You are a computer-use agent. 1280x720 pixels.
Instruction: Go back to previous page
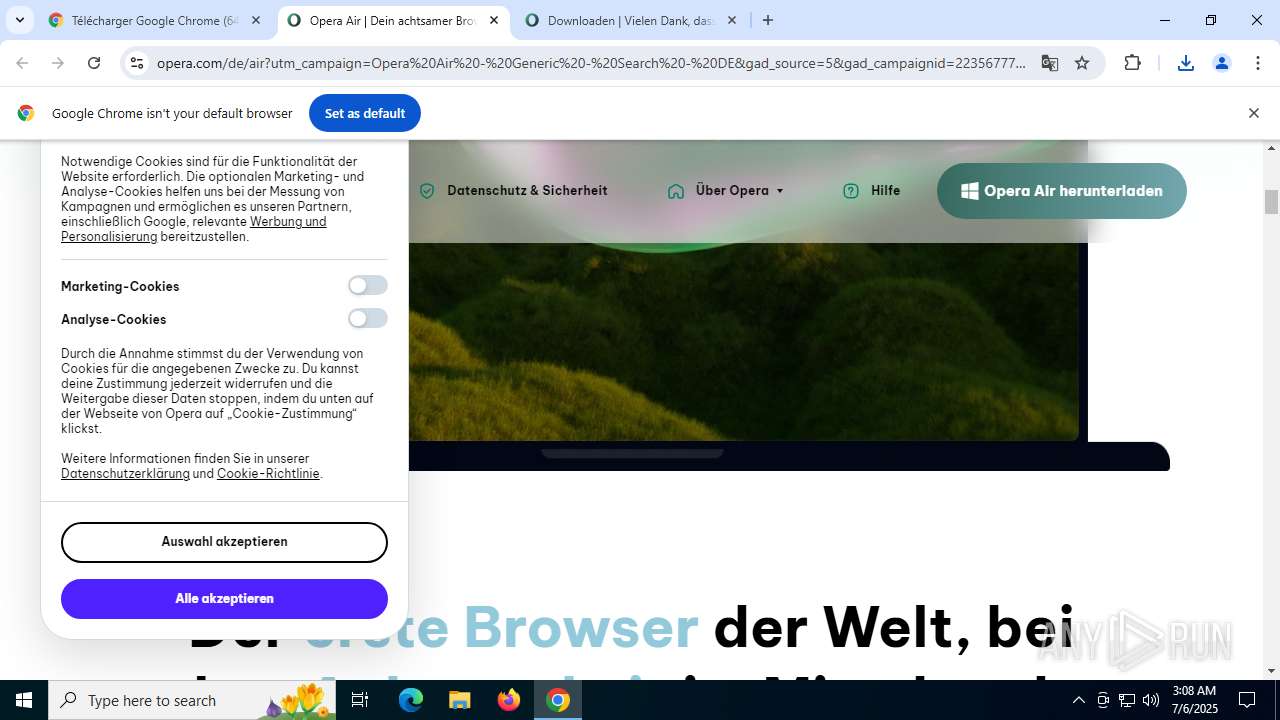[23, 63]
